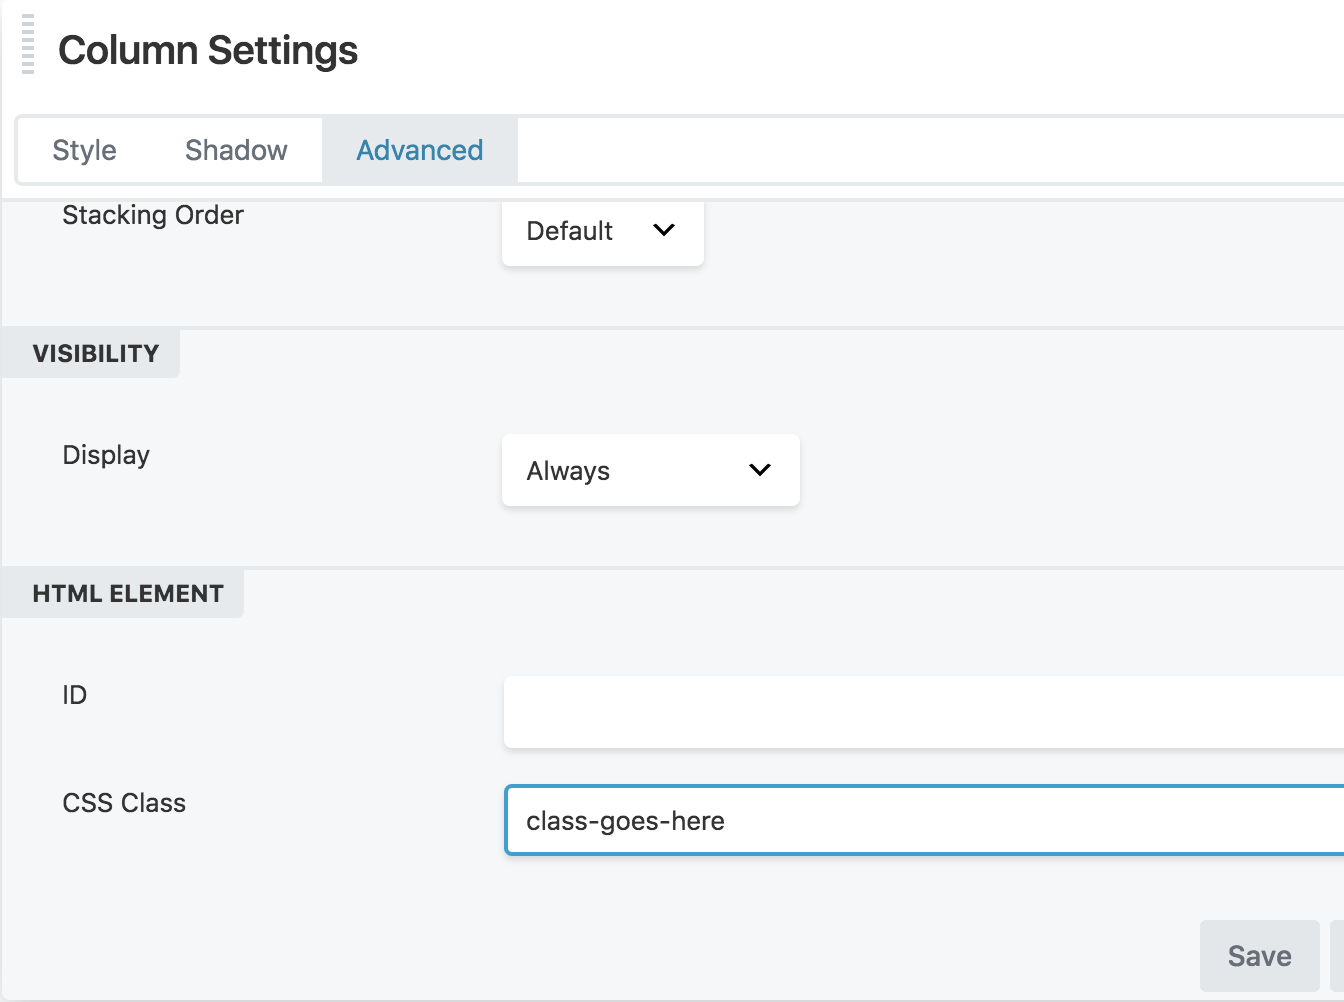Click the ID label
This screenshot has width=1344, height=1002.
75,695
